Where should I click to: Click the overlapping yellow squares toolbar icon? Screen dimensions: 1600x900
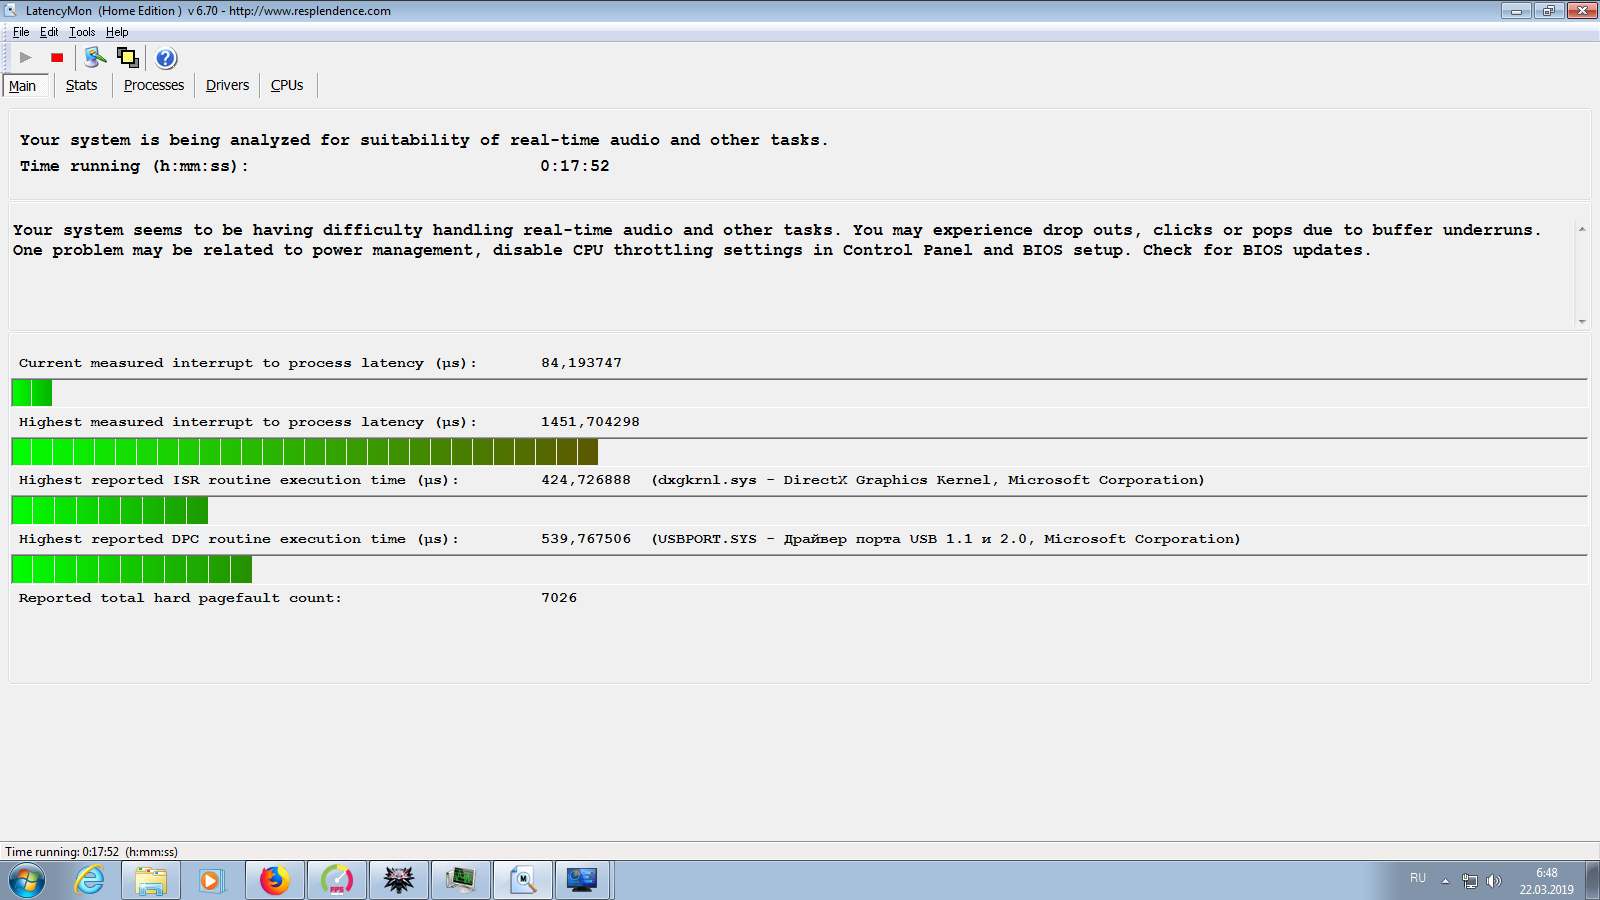click(128, 58)
